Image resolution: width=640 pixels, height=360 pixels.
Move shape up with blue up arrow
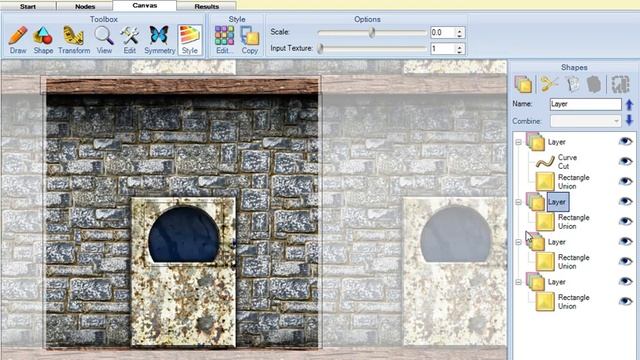(x=629, y=104)
